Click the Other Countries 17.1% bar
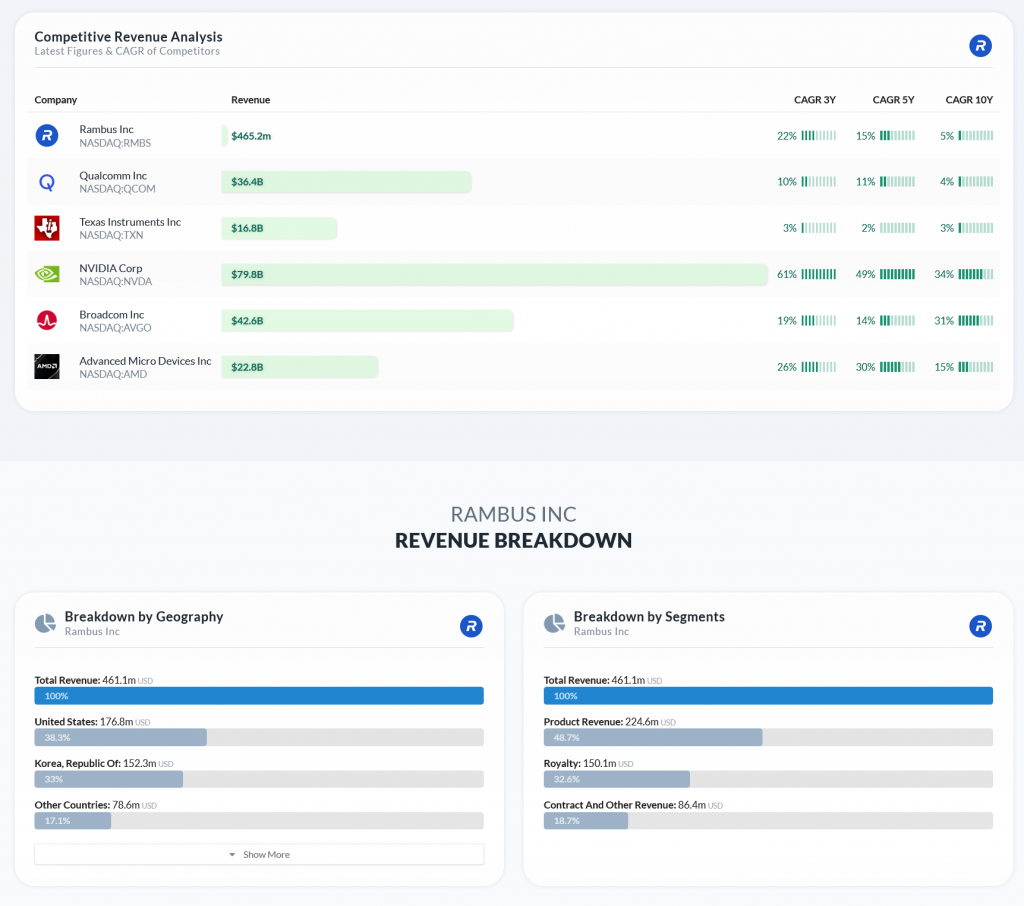The width and height of the screenshot is (1024, 906). coord(72,821)
